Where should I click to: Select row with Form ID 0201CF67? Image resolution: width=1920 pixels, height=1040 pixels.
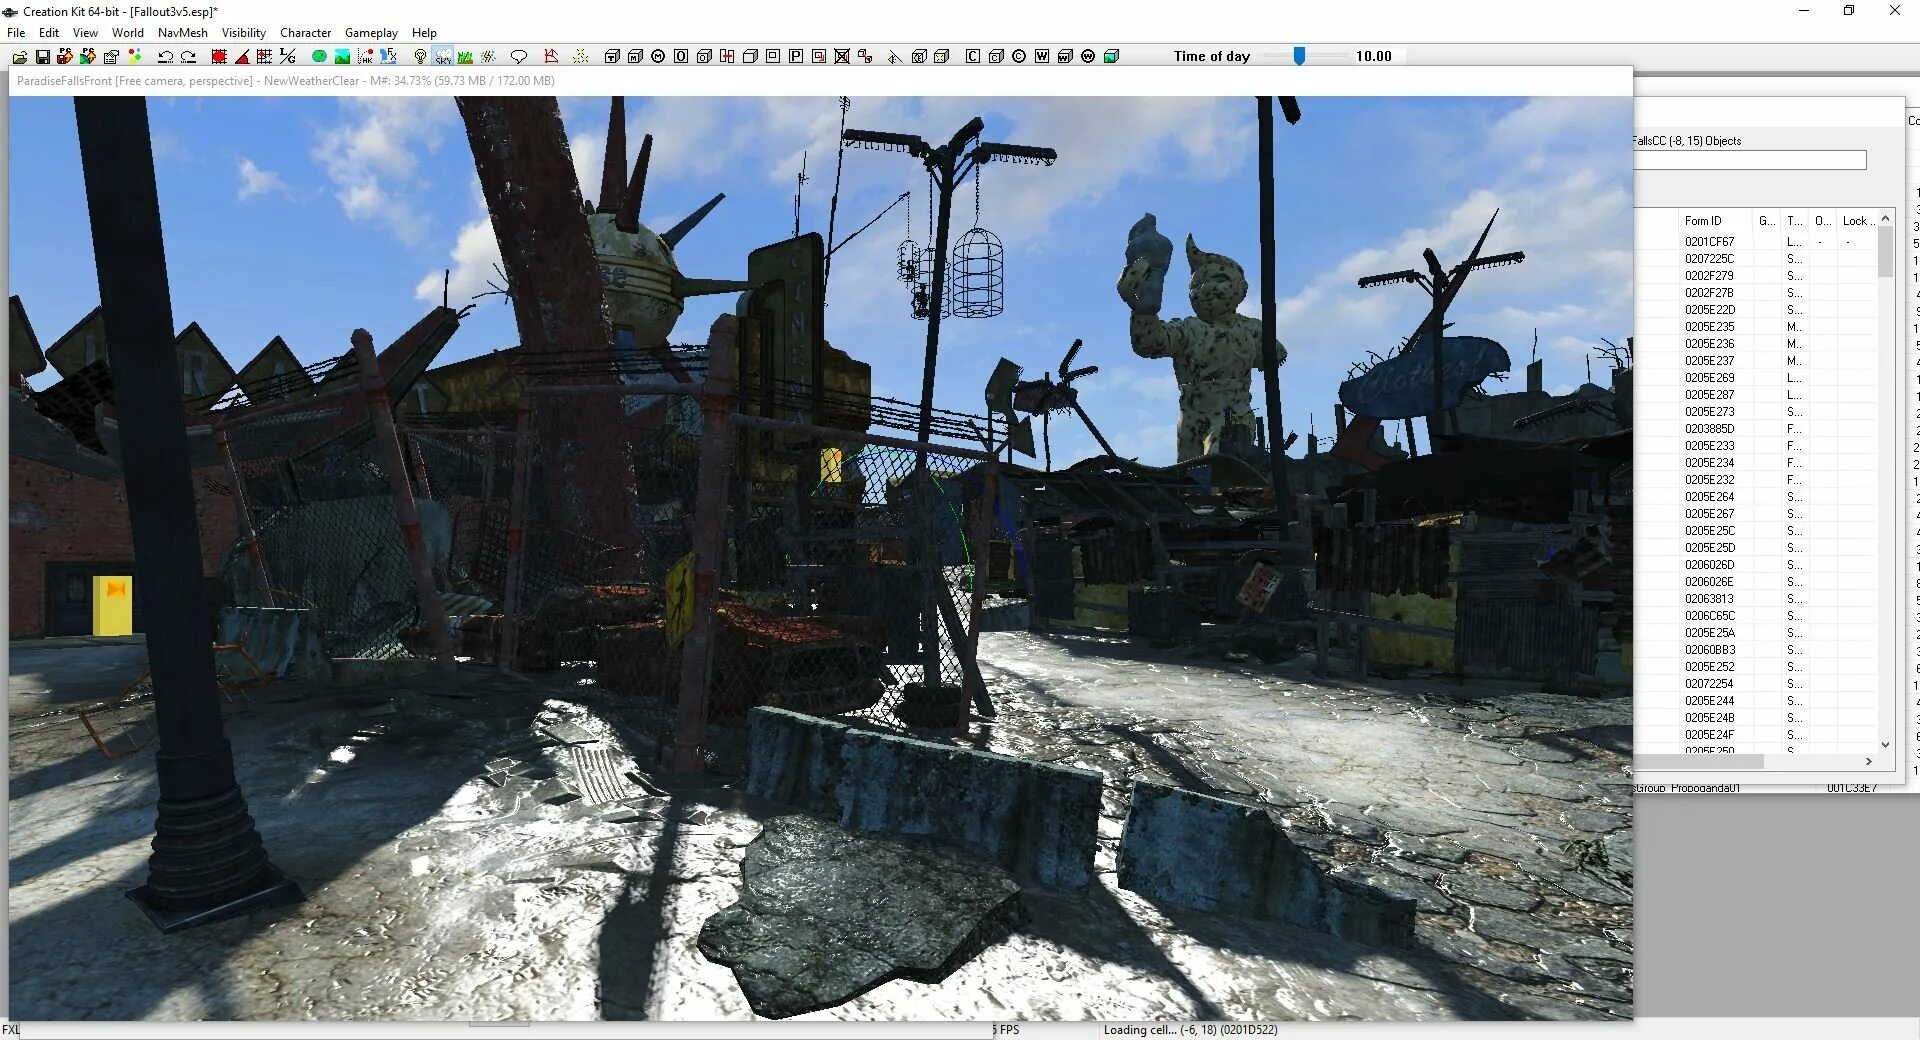click(x=1757, y=242)
